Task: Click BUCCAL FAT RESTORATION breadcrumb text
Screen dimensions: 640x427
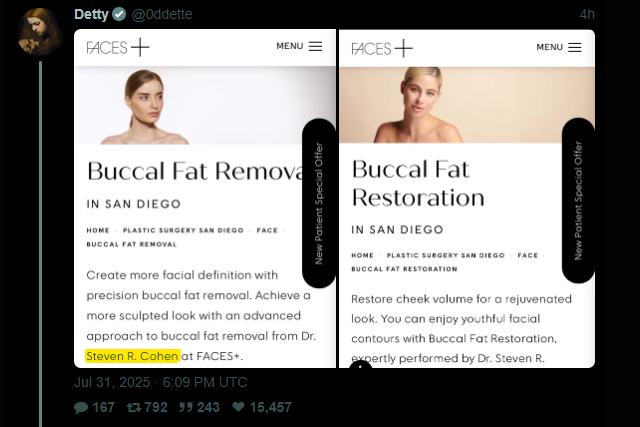Action: tap(404, 269)
